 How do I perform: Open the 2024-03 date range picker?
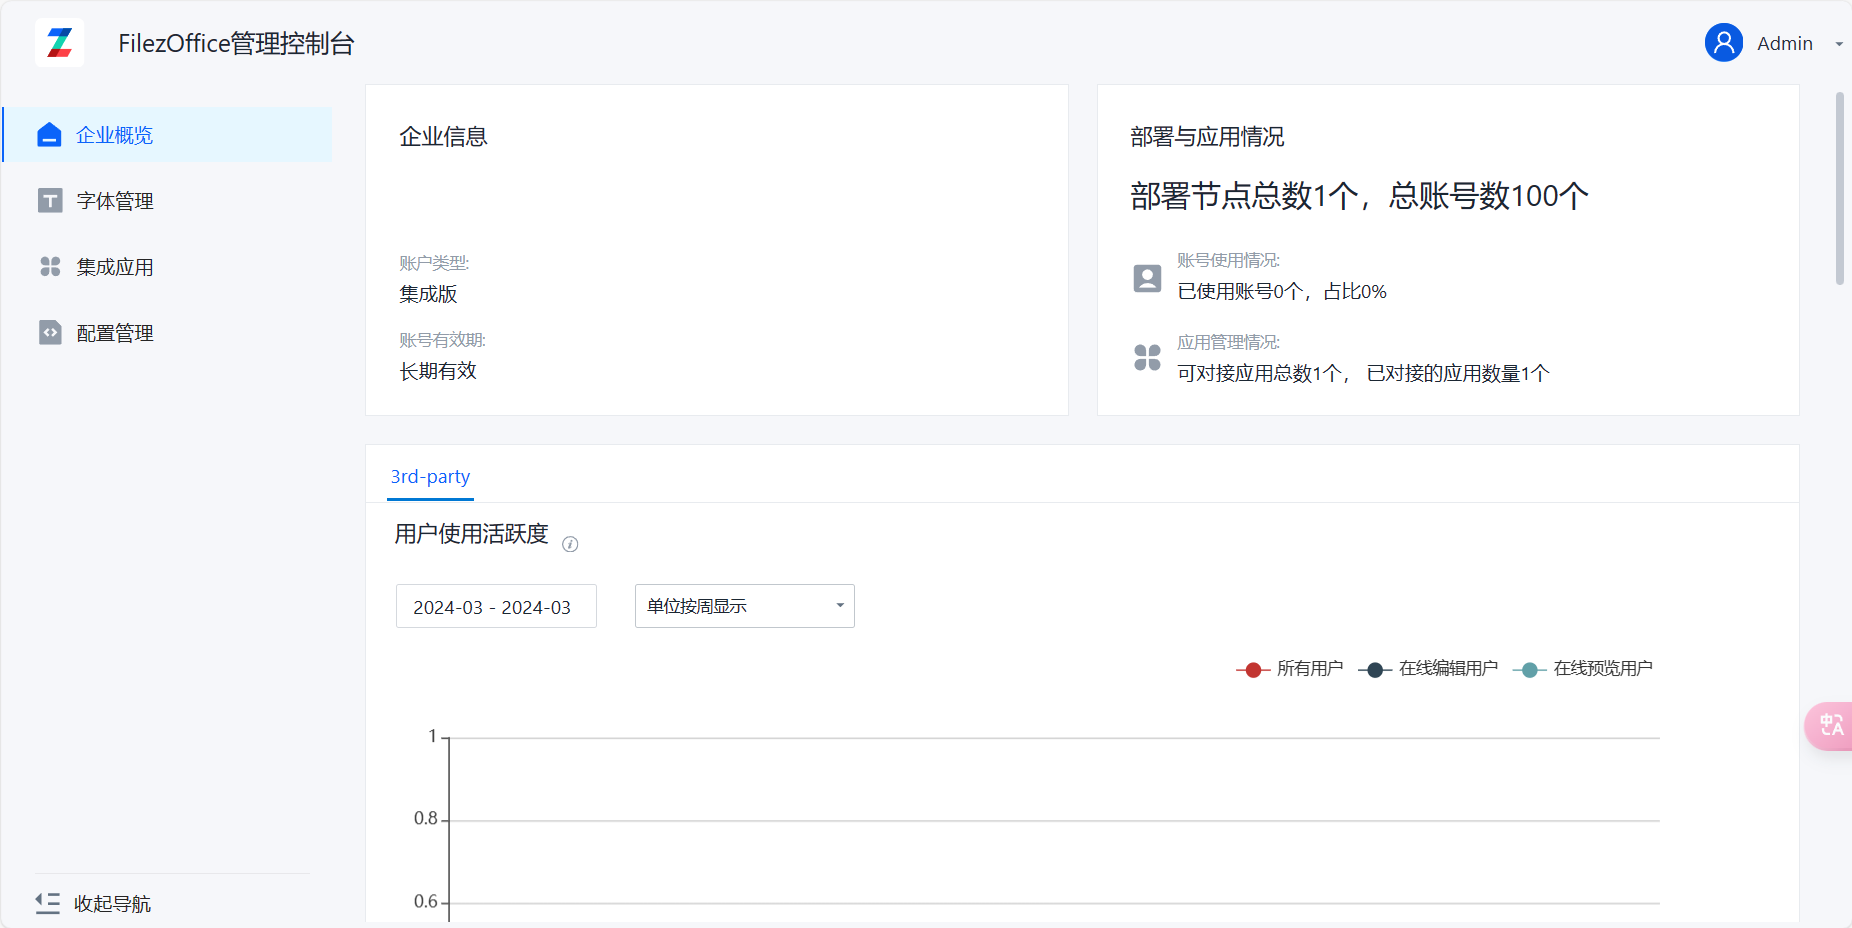(x=496, y=607)
